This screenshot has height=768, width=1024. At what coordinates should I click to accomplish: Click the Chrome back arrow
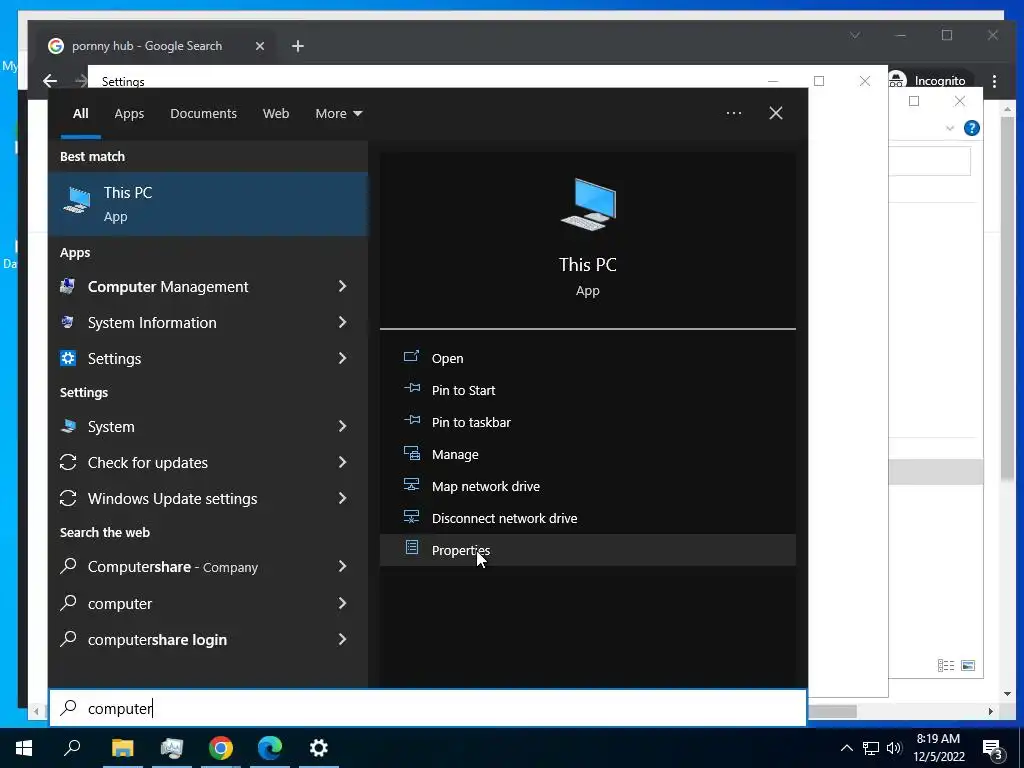coord(50,80)
